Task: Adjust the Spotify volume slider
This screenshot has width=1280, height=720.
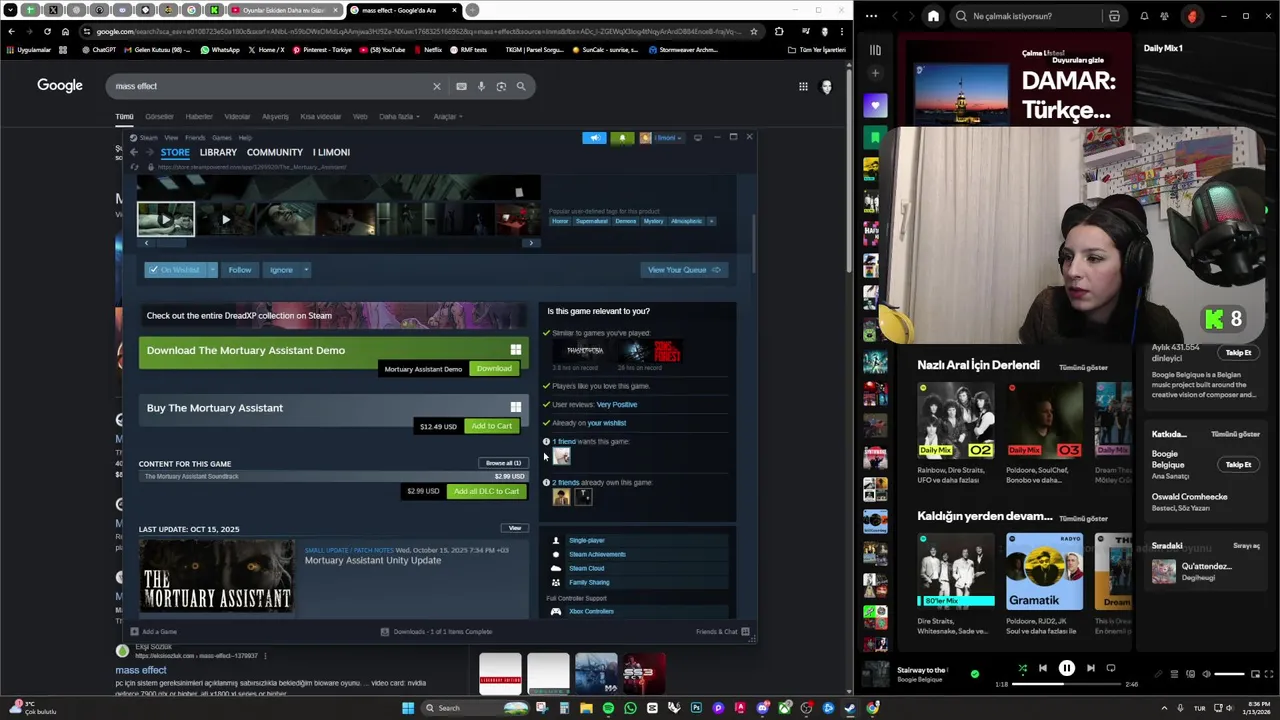Action: tap(1229, 674)
